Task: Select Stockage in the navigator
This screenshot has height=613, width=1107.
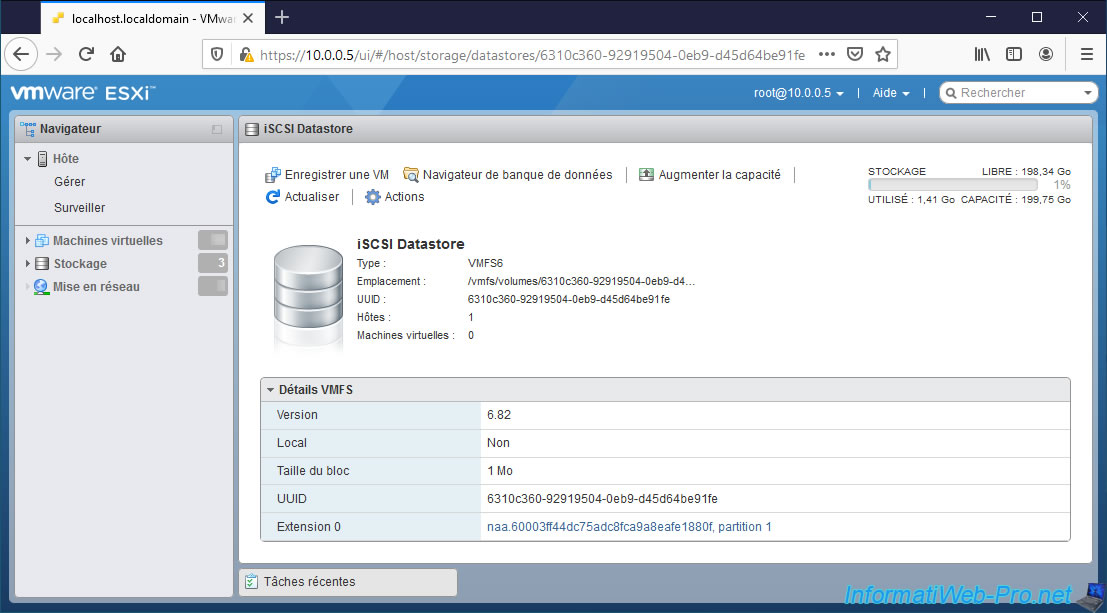Action: [x=80, y=263]
